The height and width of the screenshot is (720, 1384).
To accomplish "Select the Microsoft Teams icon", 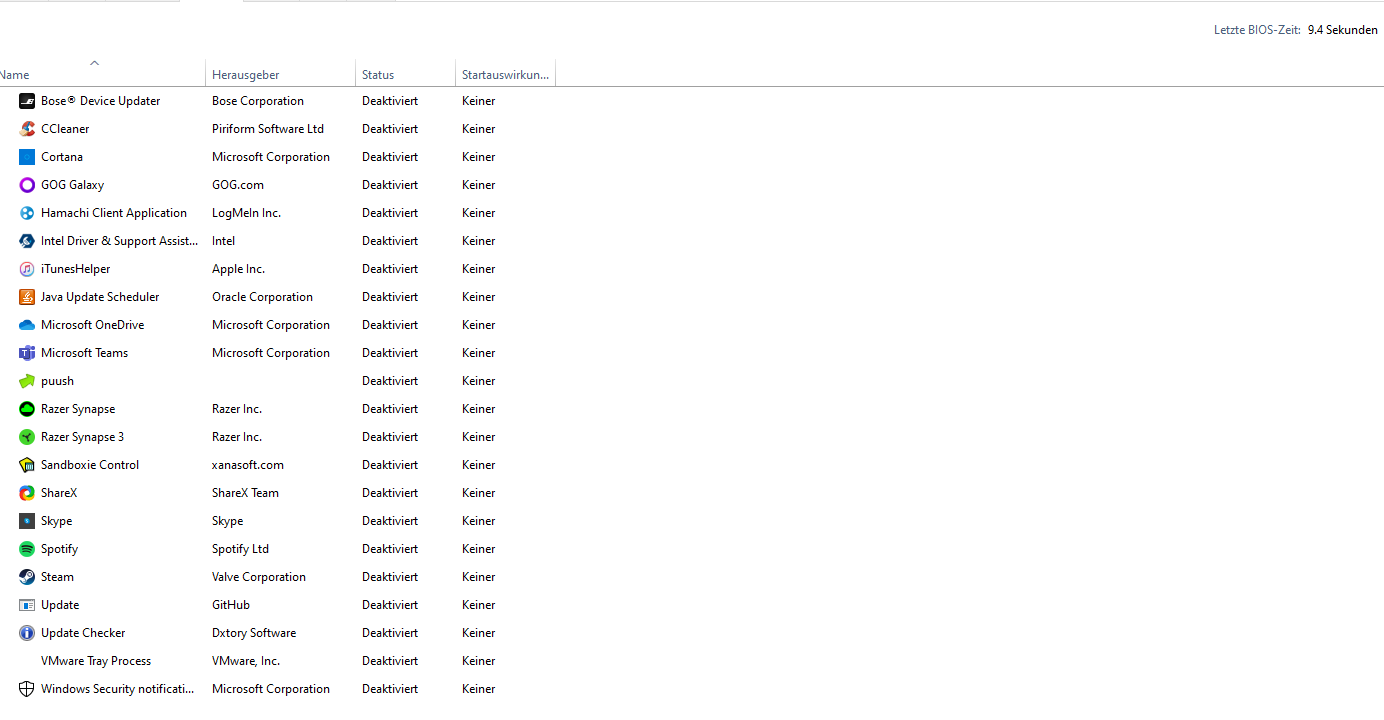I will (x=27, y=353).
